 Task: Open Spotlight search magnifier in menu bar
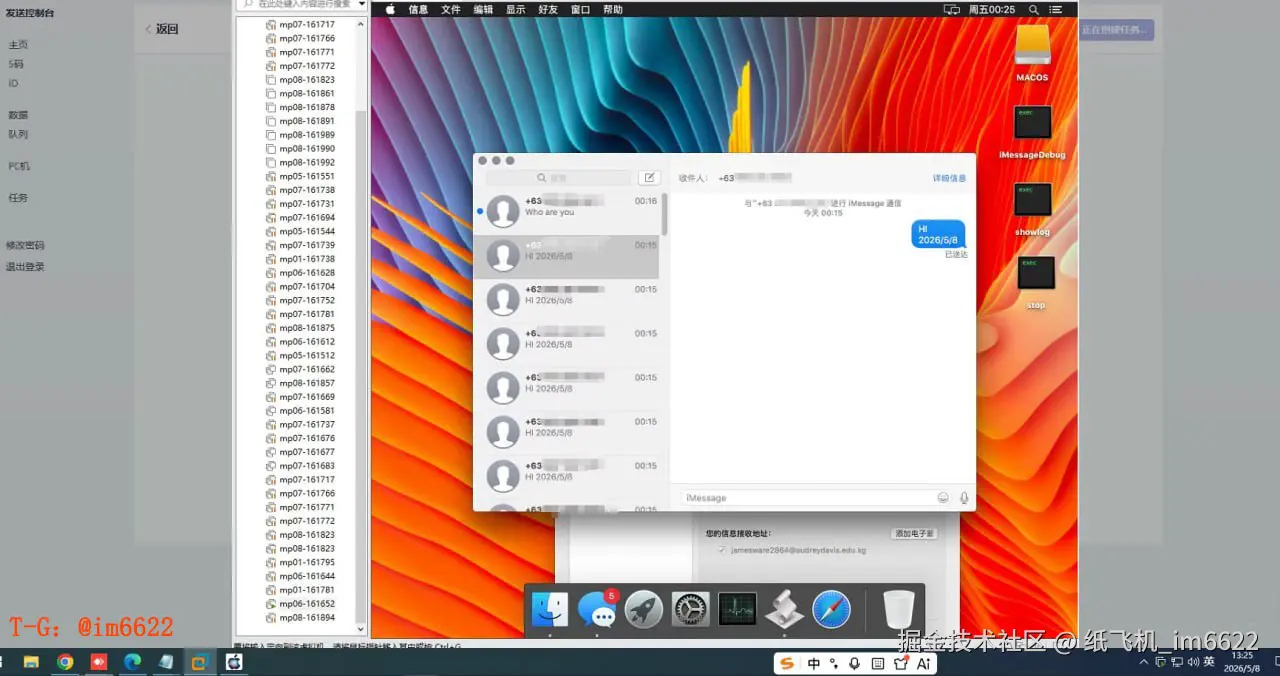point(1034,9)
